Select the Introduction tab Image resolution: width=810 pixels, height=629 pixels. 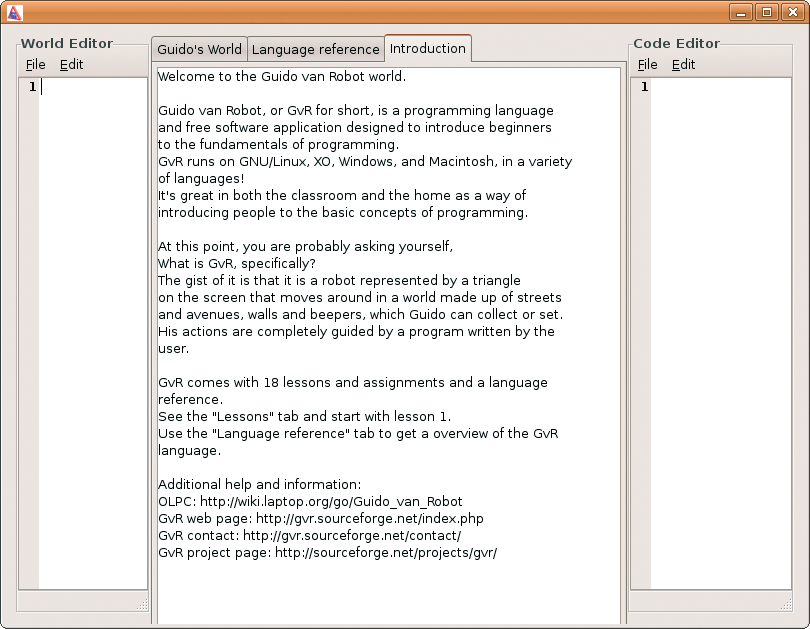pos(428,48)
